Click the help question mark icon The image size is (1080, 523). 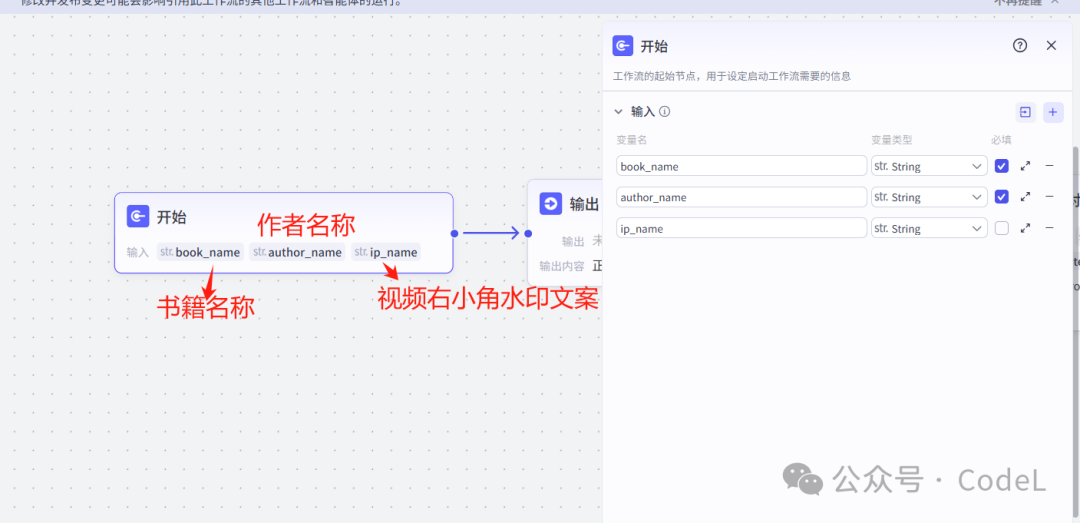1019,45
